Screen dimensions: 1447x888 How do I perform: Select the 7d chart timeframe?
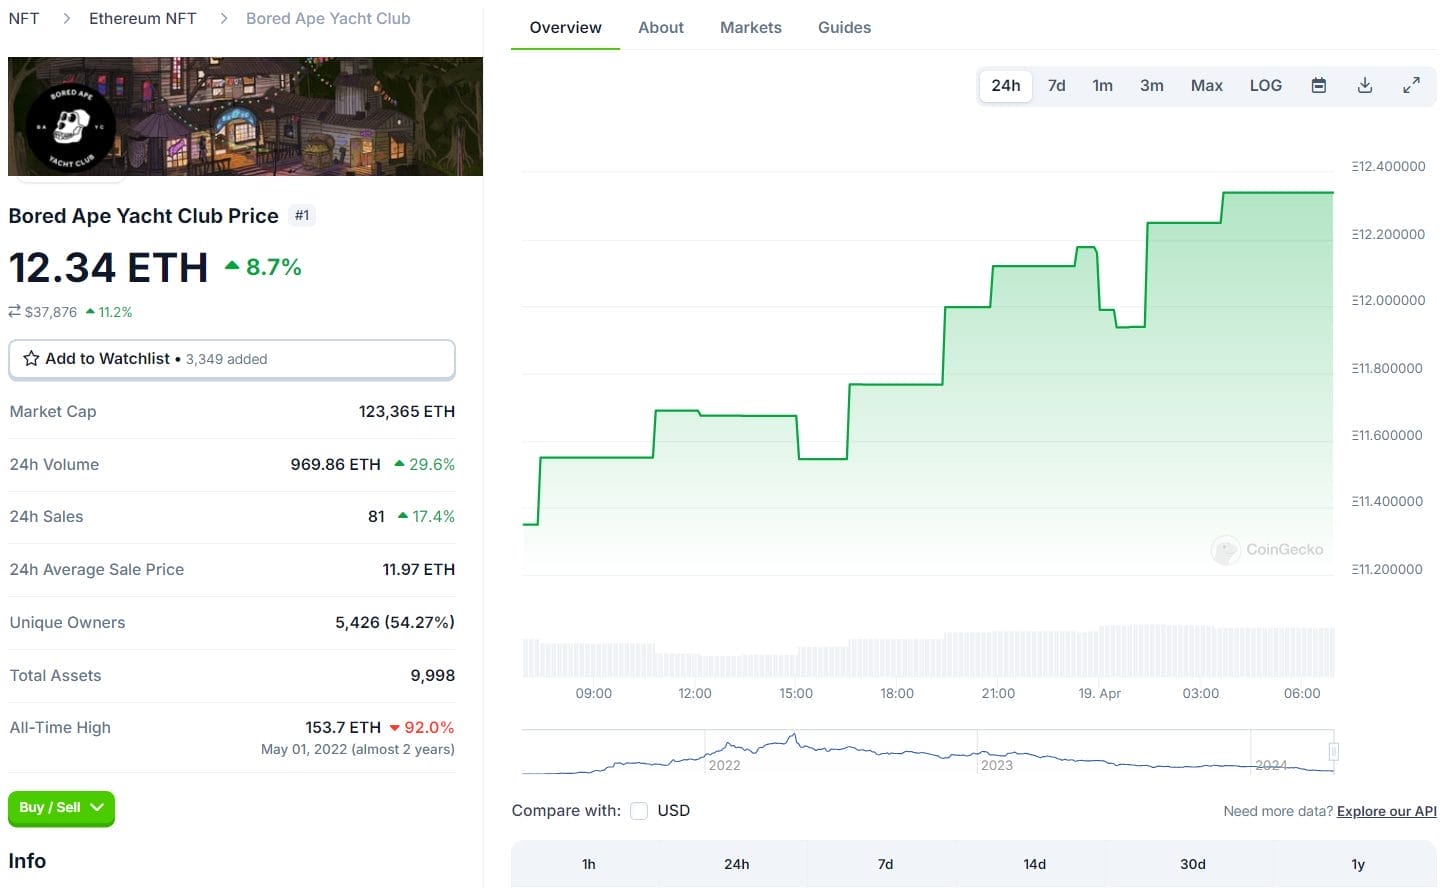point(1056,85)
